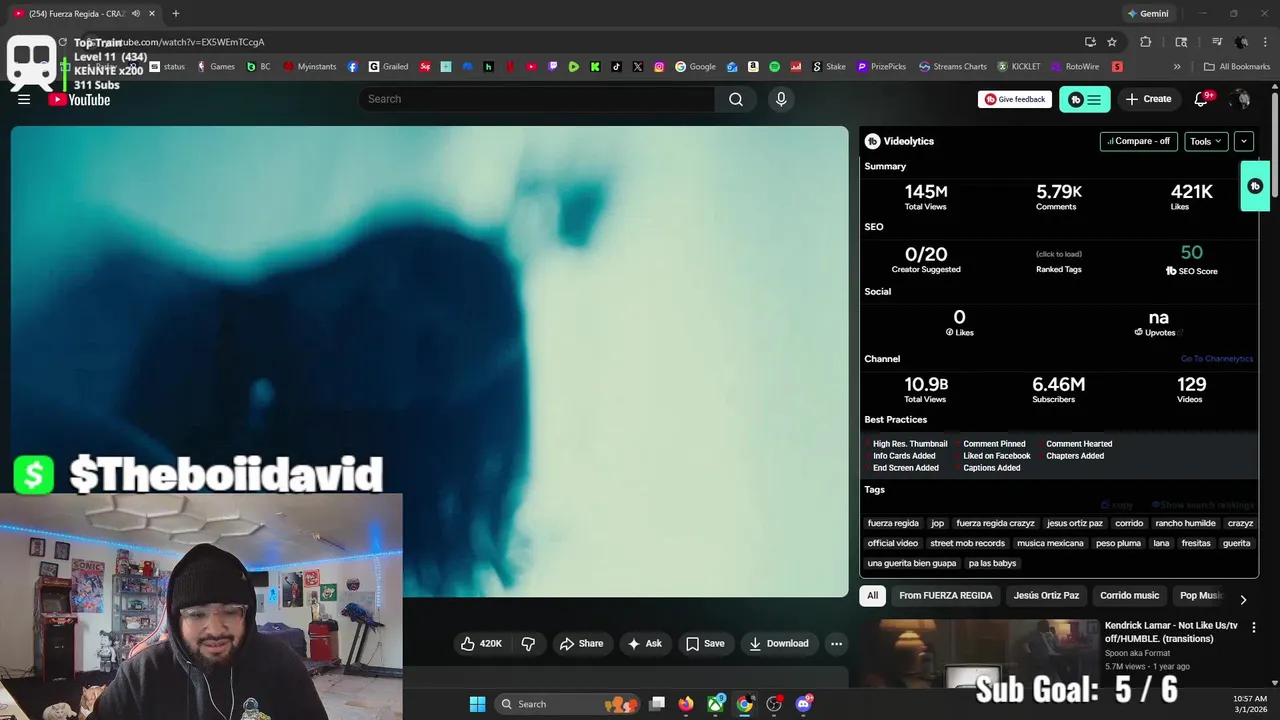
Task: Open the Grailed bookmark
Action: pyautogui.click(x=389, y=67)
